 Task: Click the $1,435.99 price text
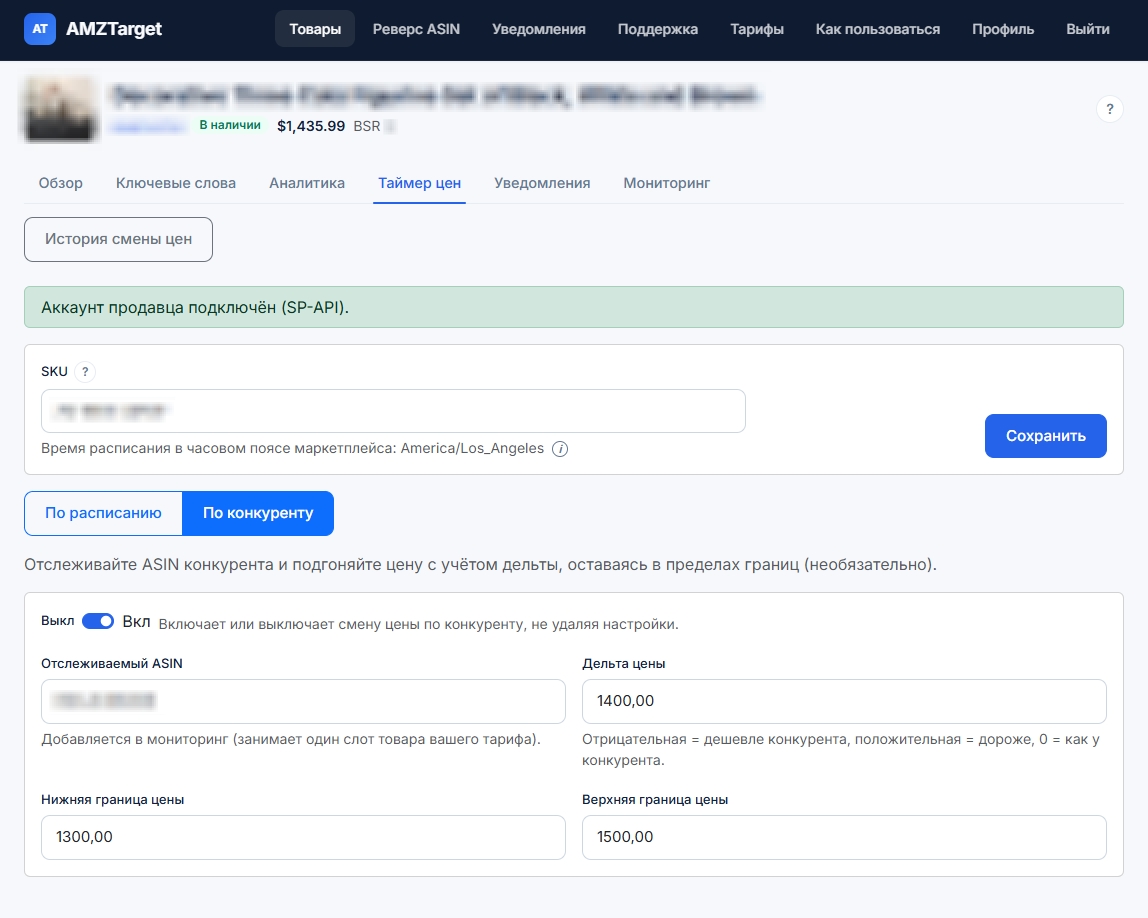311,126
